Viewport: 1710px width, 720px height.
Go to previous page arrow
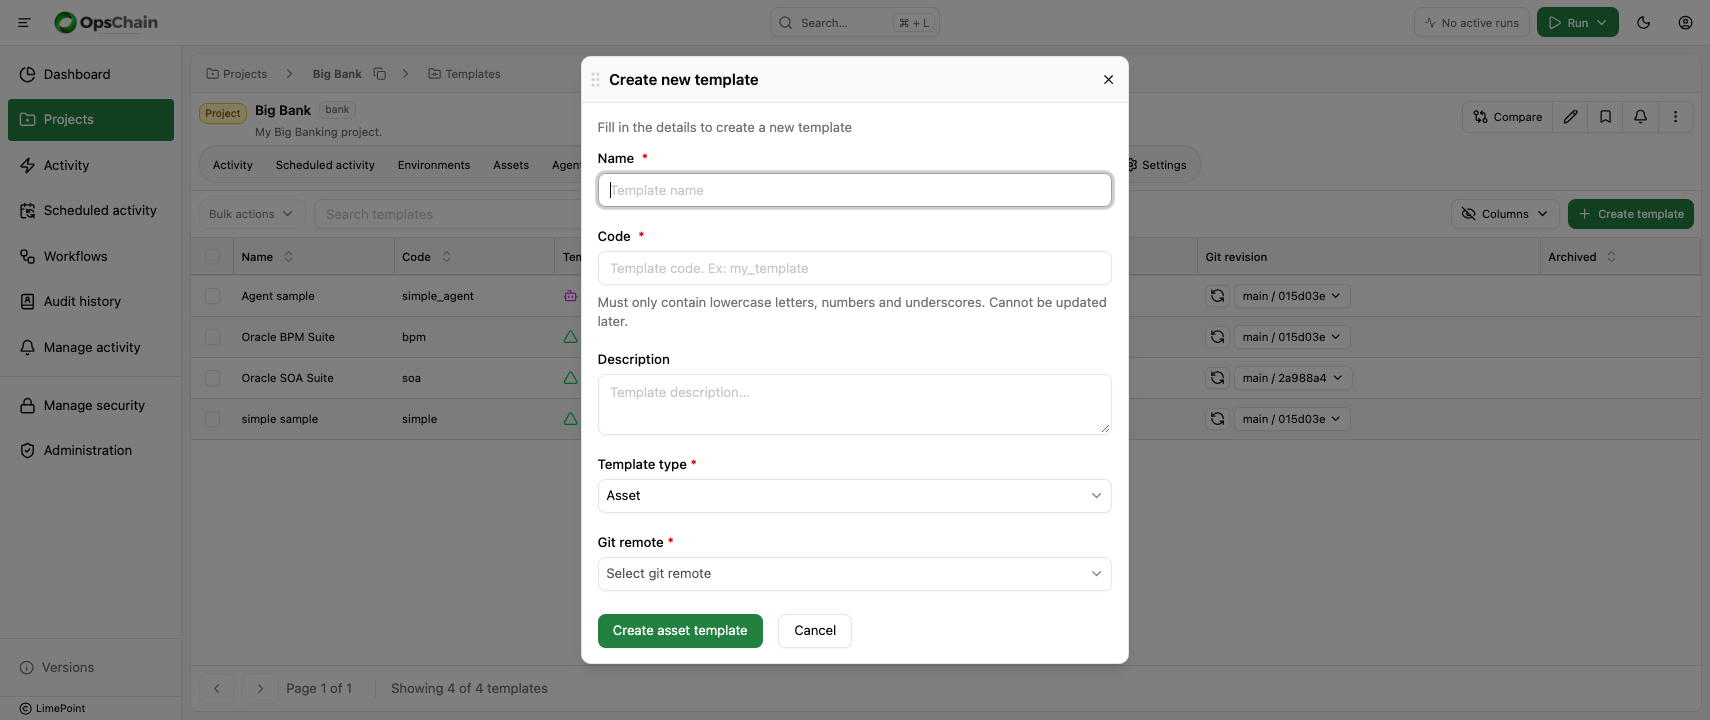(x=217, y=688)
